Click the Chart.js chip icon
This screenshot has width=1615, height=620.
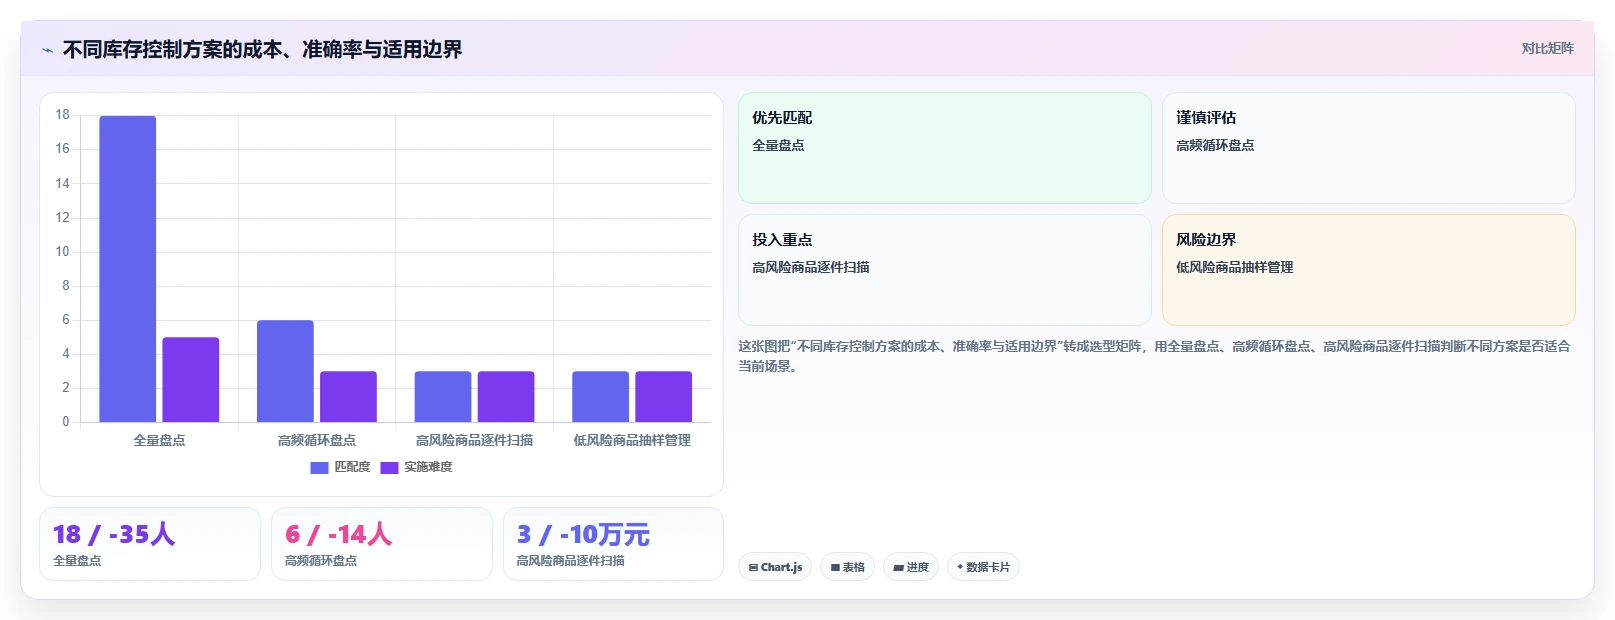753,567
